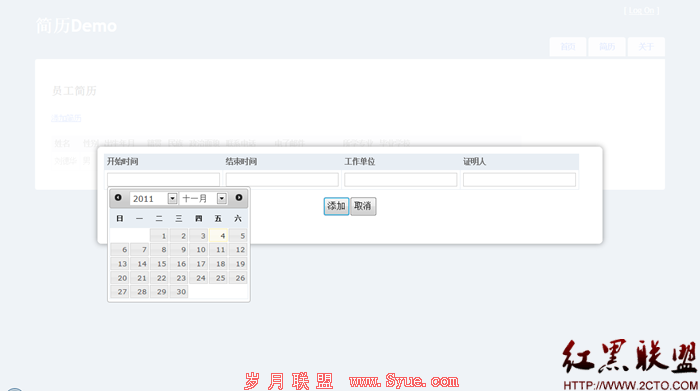Select day 10 in calendar
This screenshot has width=700, height=391.
[x=198, y=250]
